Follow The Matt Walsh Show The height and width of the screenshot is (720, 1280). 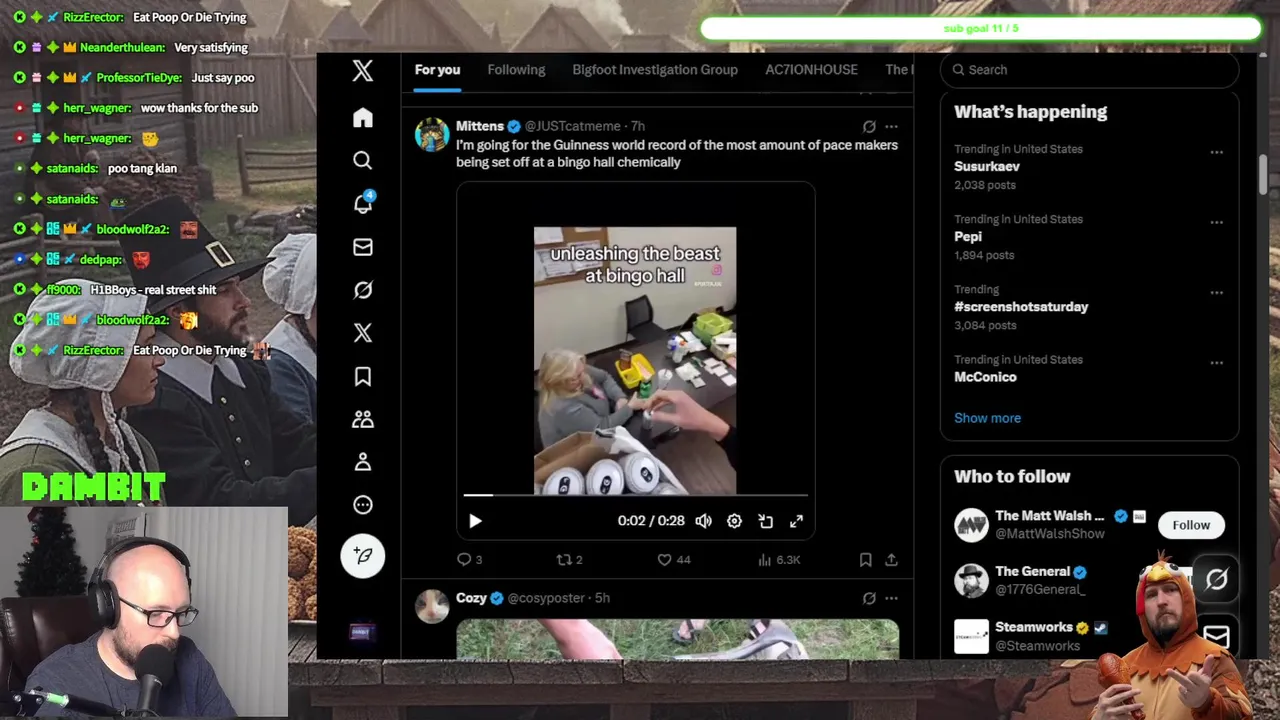(x=1191, y=525)
